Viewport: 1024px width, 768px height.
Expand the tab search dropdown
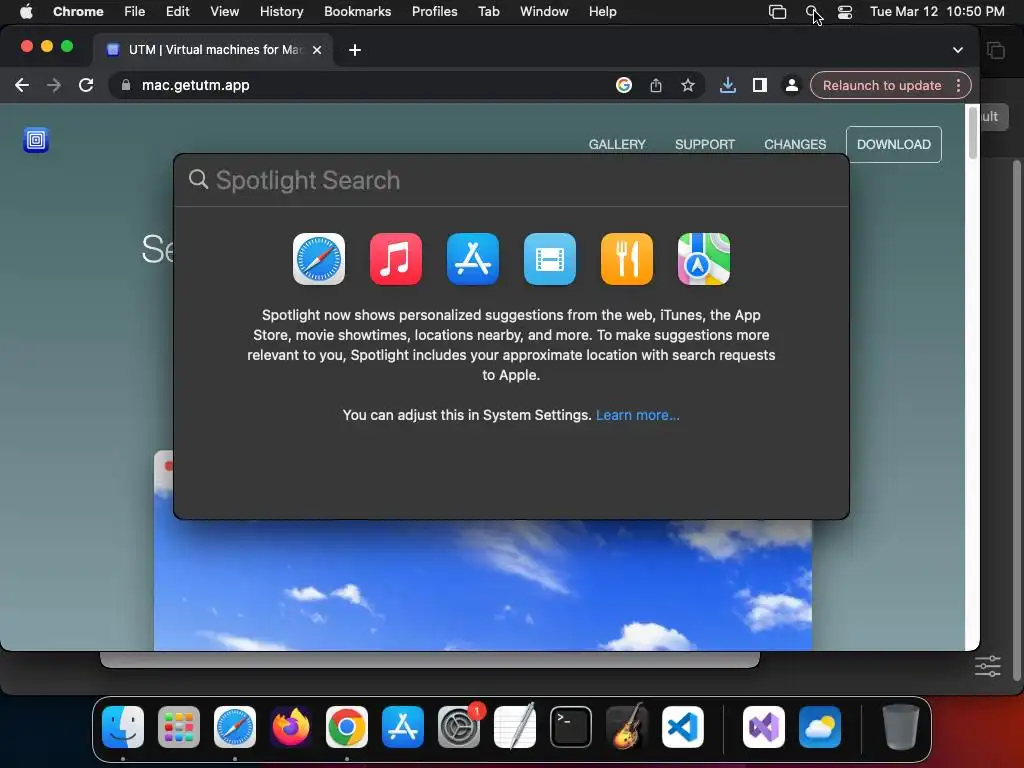[x=957, y=50]
